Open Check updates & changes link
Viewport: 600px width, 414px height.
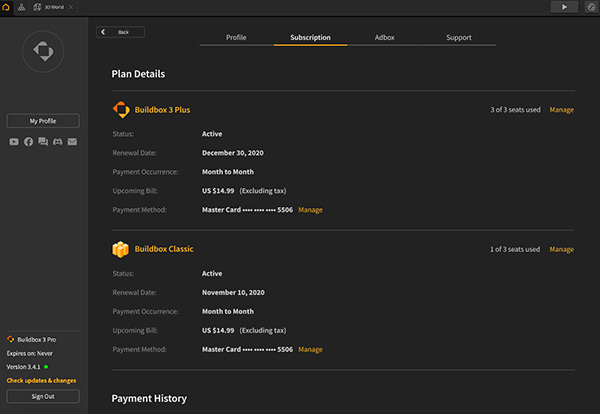(41, 380)
